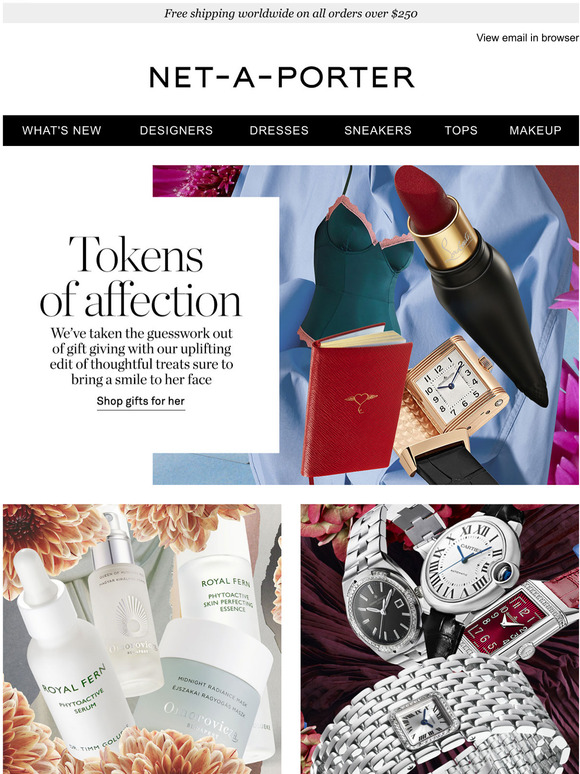580x774 pixels.
Task: Click the Cartier white dial watch
Action: pos(469,565)
